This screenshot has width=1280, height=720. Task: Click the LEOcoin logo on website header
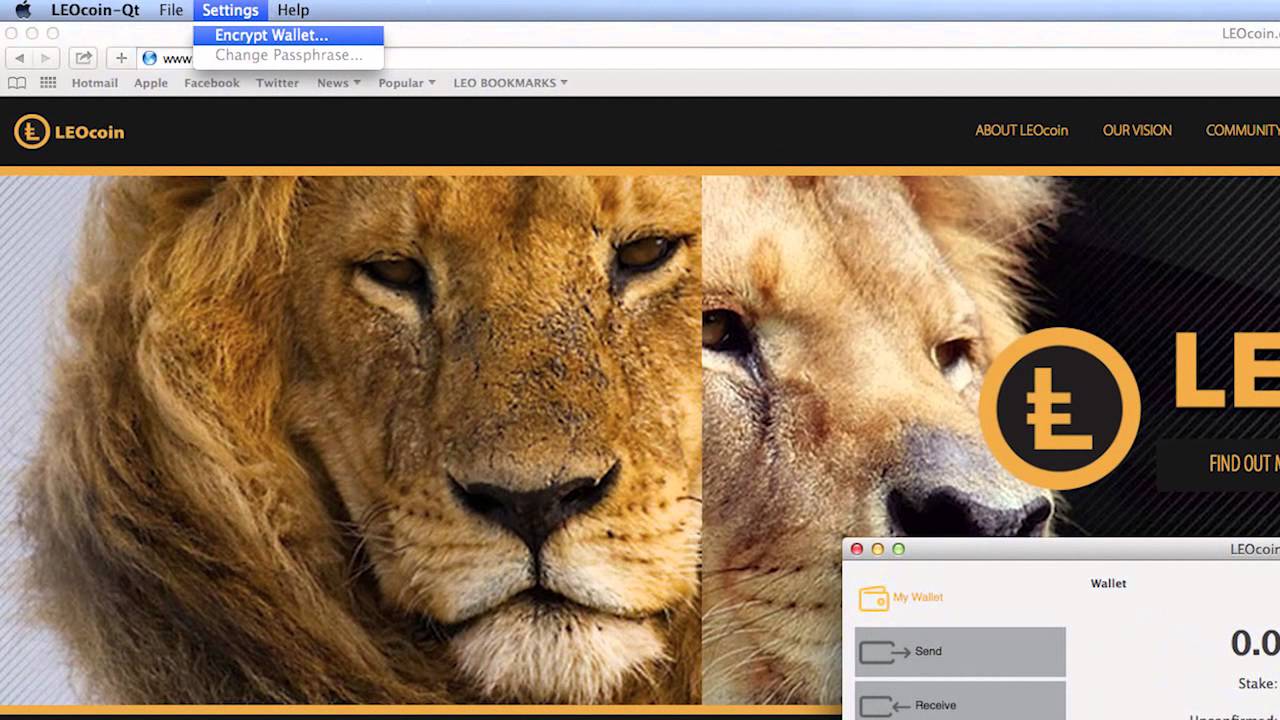coord(69,131)
